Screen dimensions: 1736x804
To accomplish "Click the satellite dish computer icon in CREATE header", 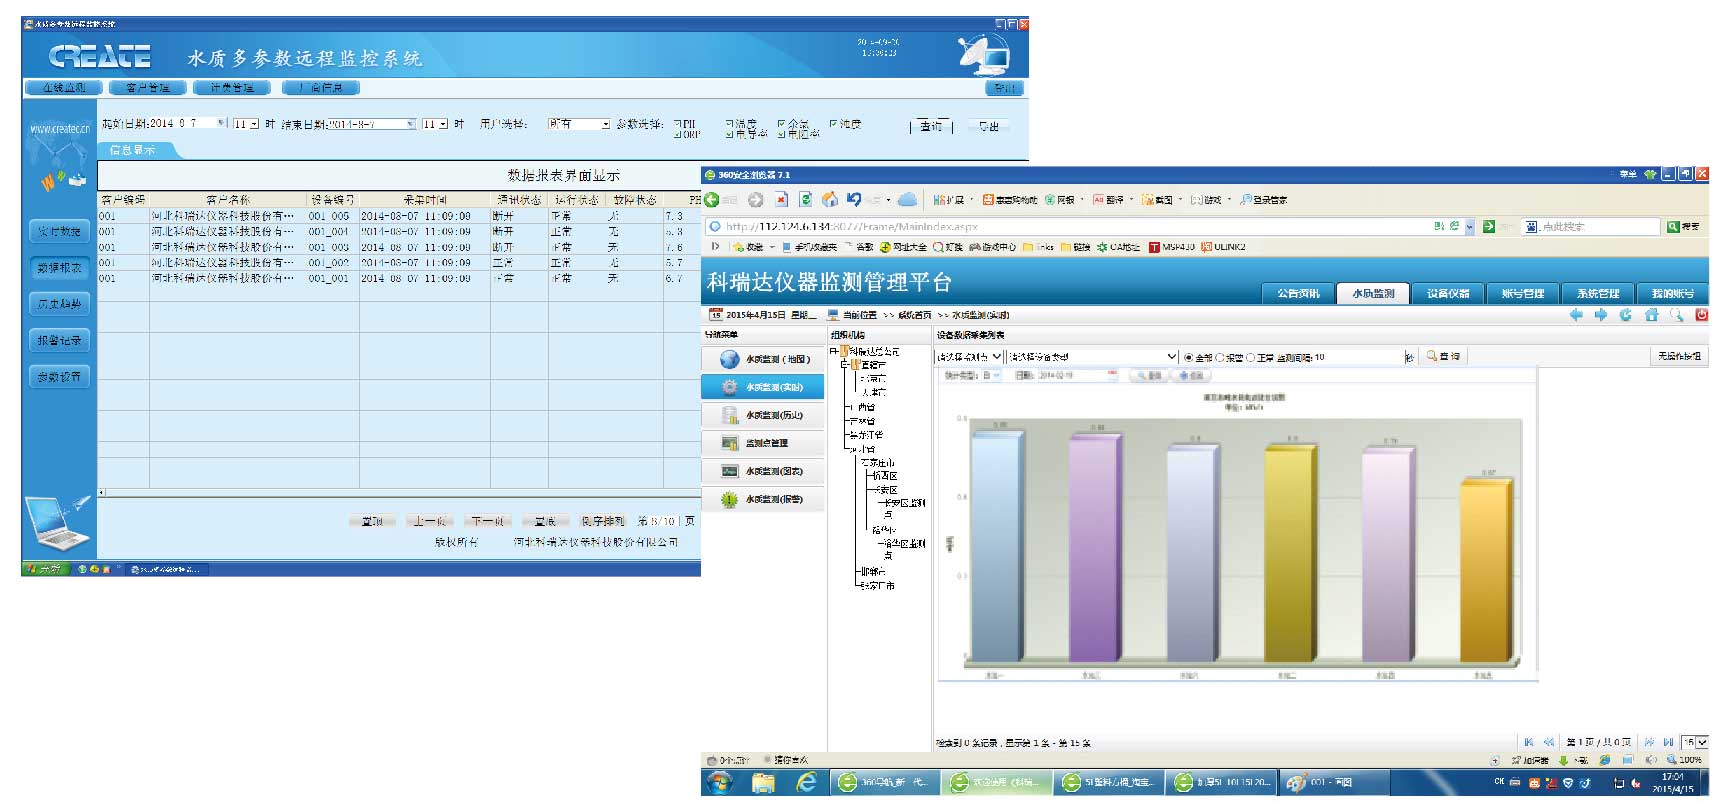I will 984,55.
